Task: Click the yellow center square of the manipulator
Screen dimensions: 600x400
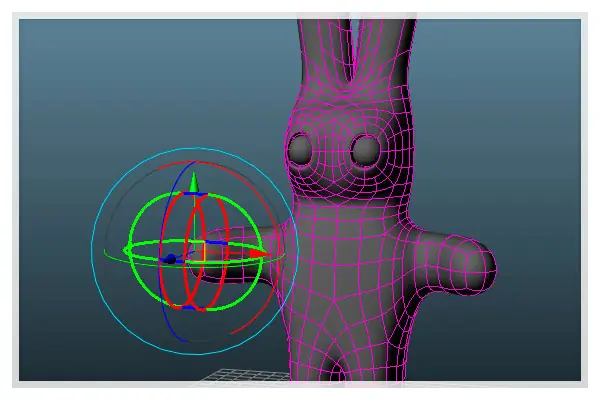Action: click(198, 252)
